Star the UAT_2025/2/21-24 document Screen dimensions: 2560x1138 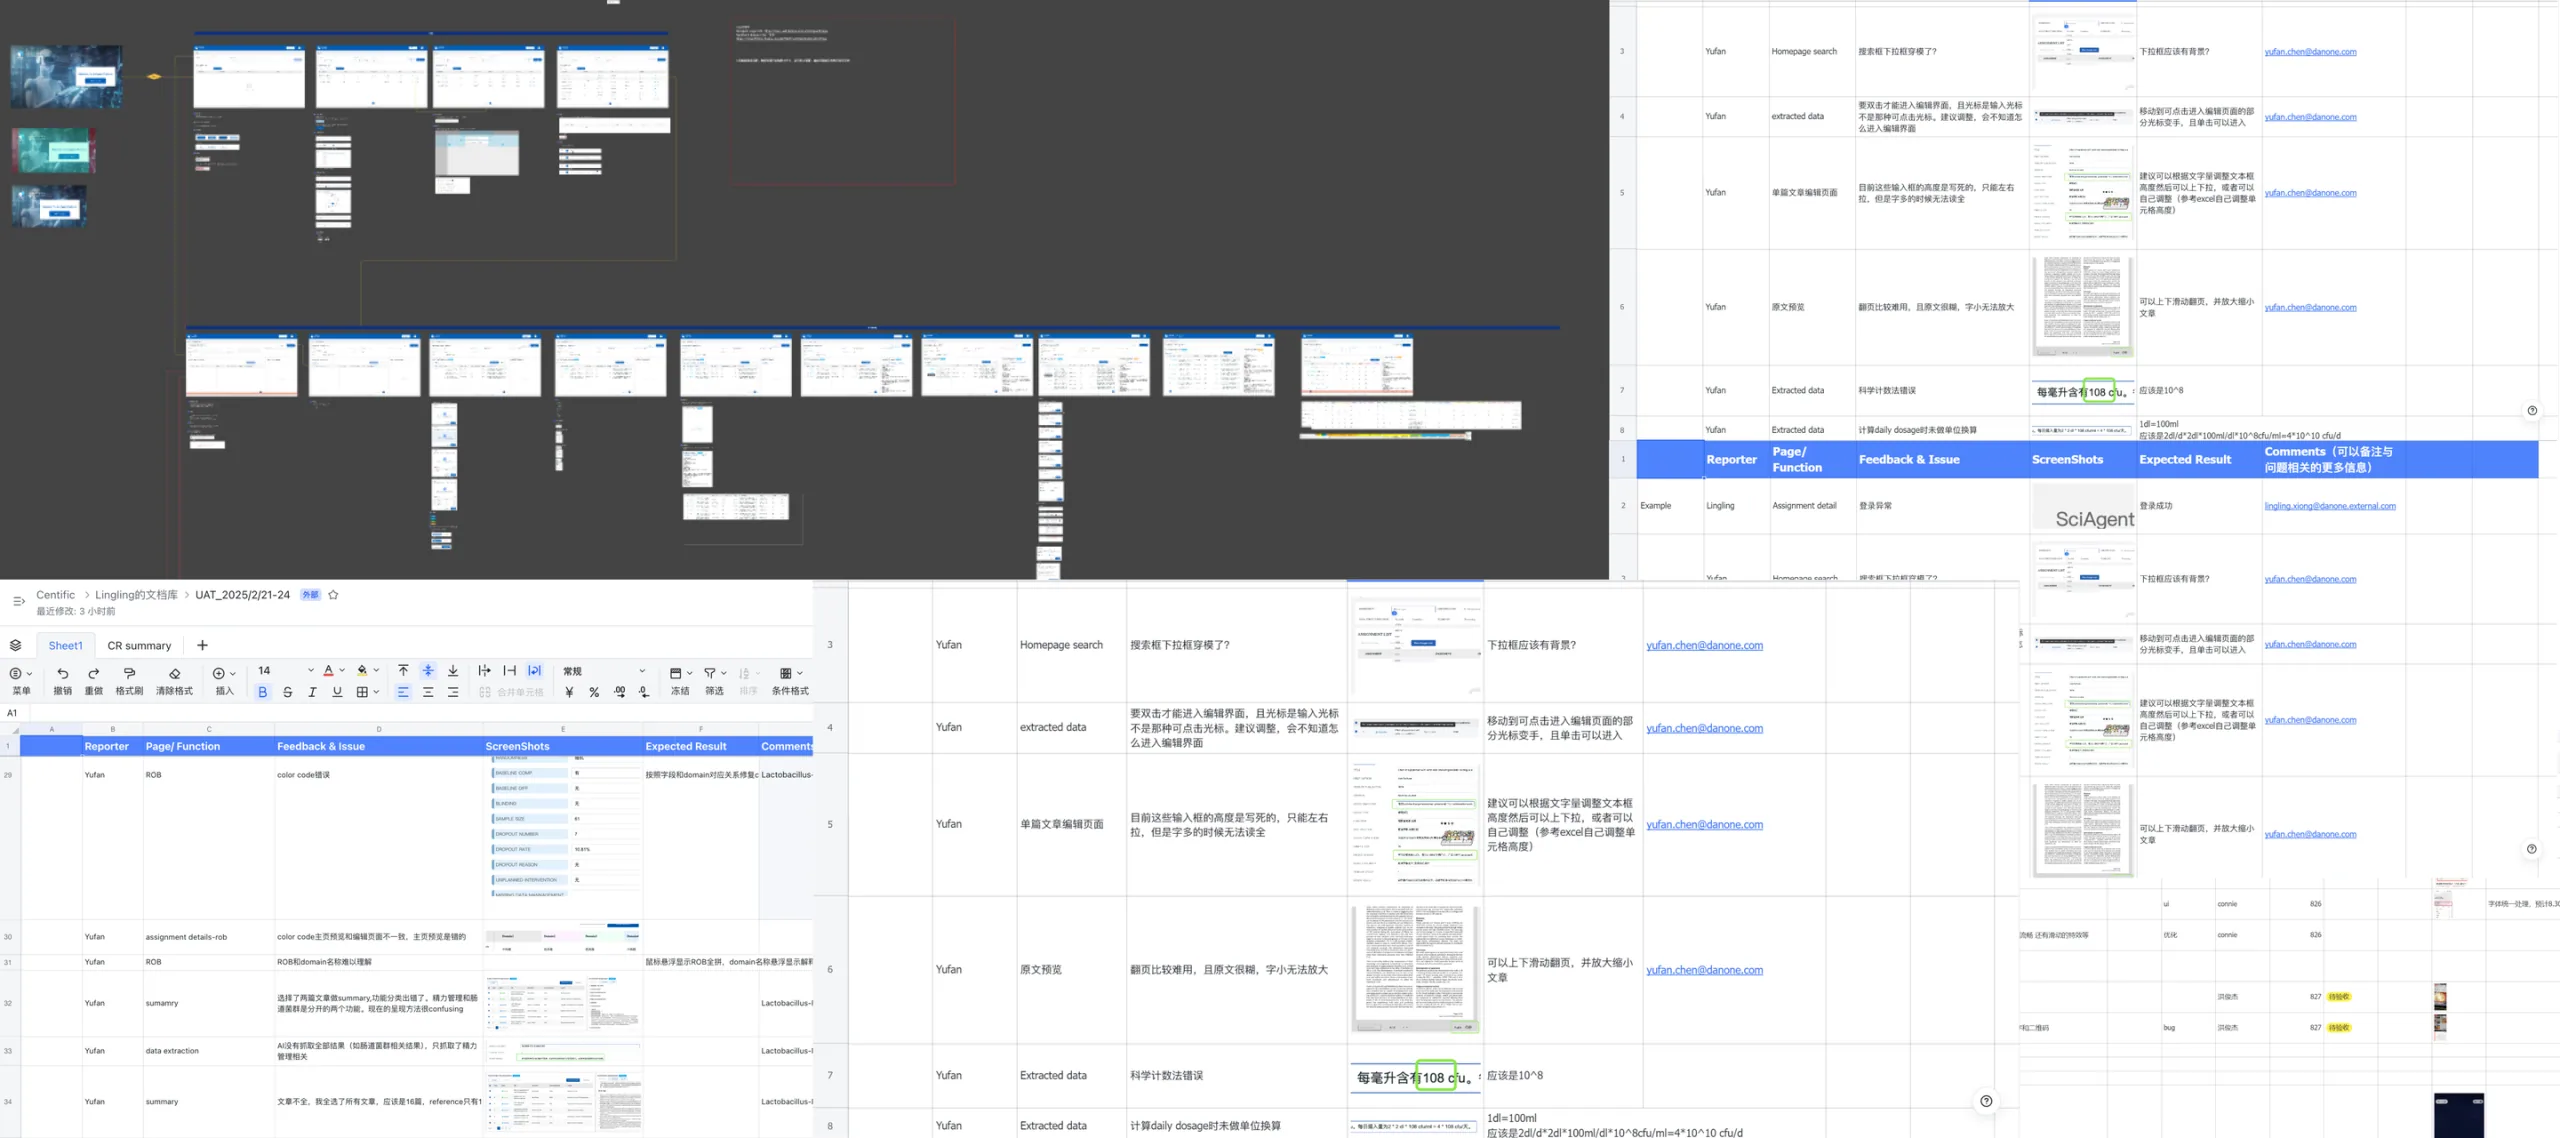(333, 595)
